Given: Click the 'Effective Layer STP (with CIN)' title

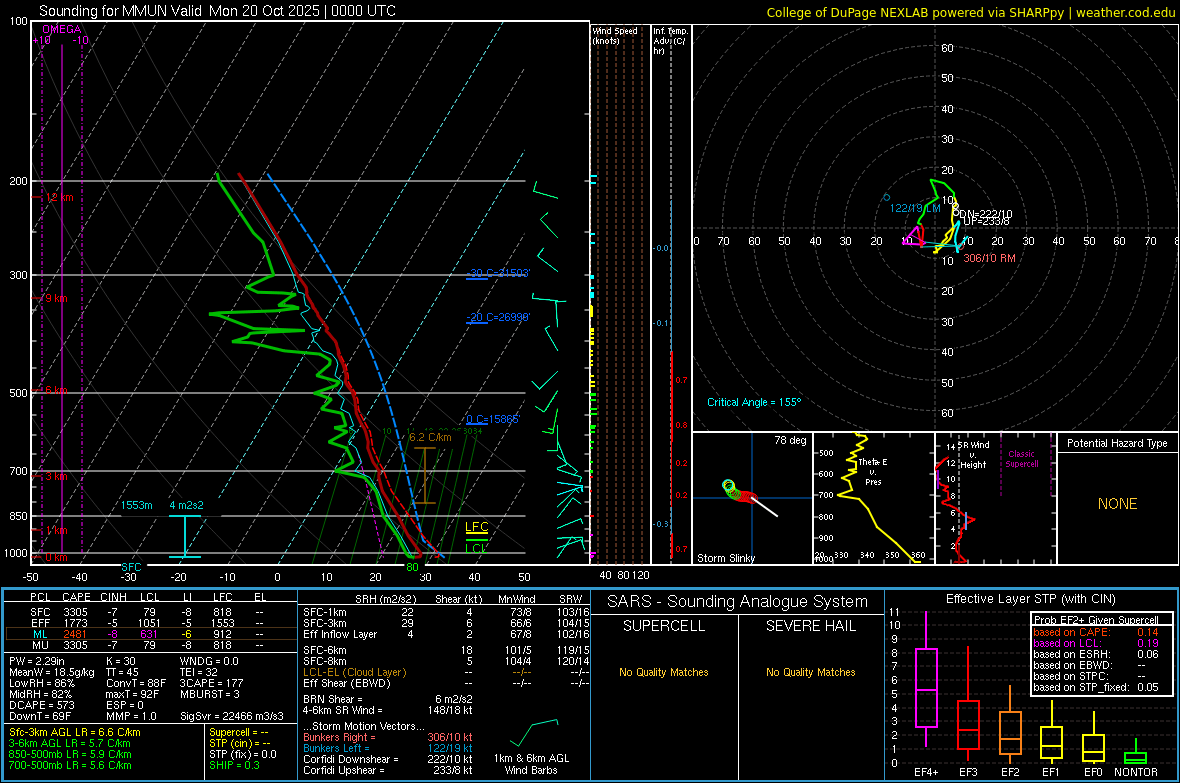Looking at the screenshot, I should coord(1031,599).
